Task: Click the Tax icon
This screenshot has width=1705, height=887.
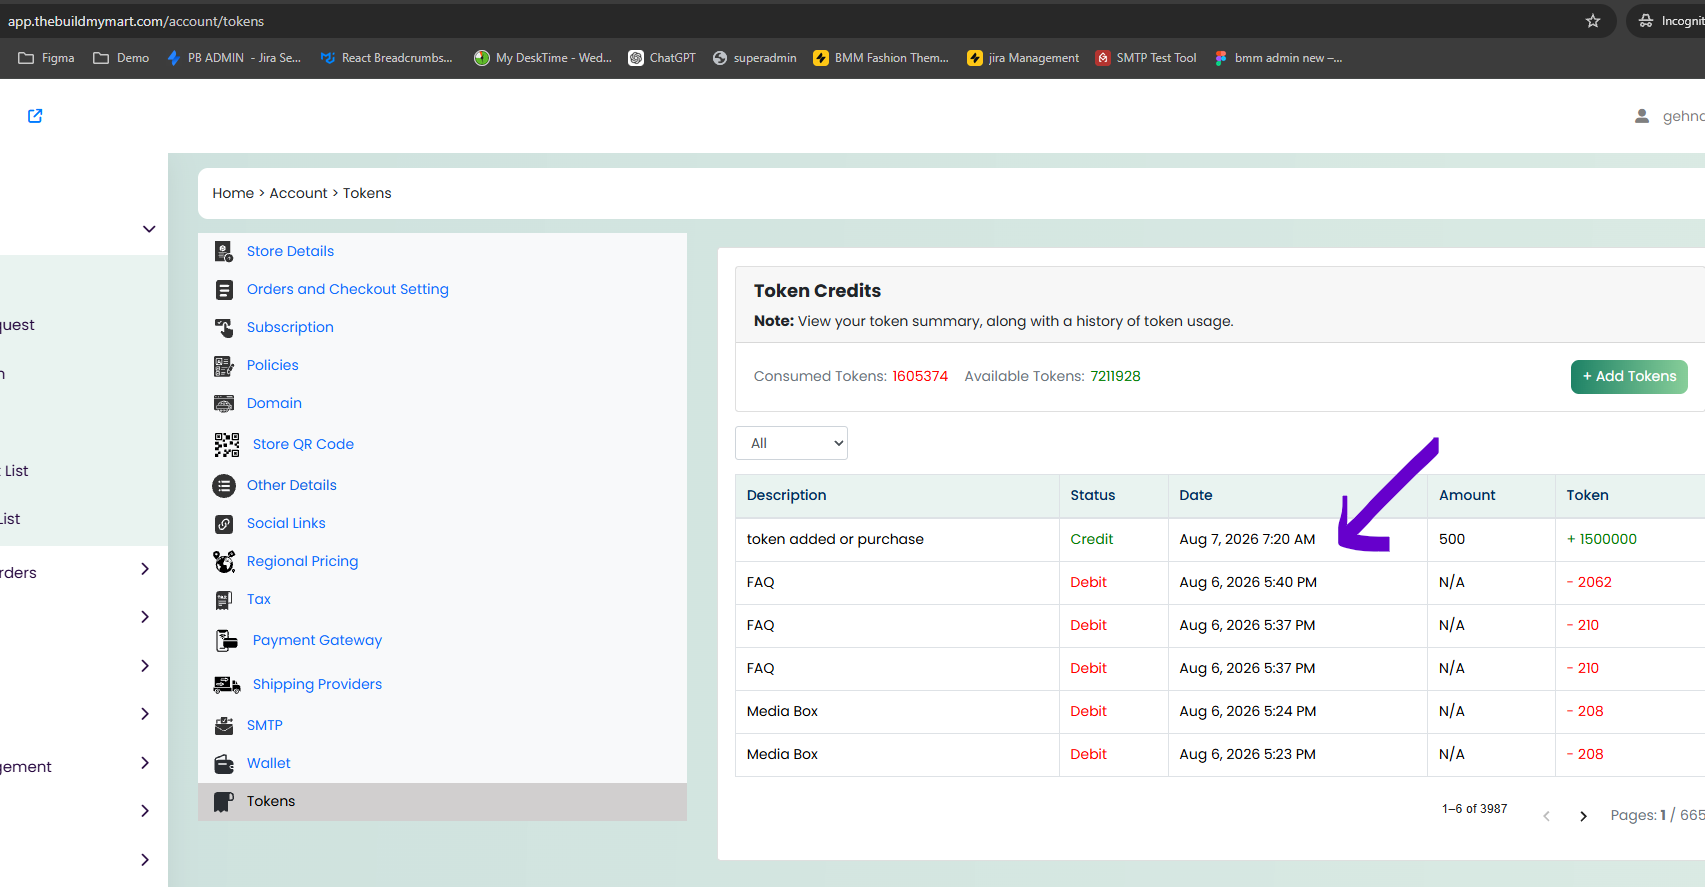Action: pos(224,600)
